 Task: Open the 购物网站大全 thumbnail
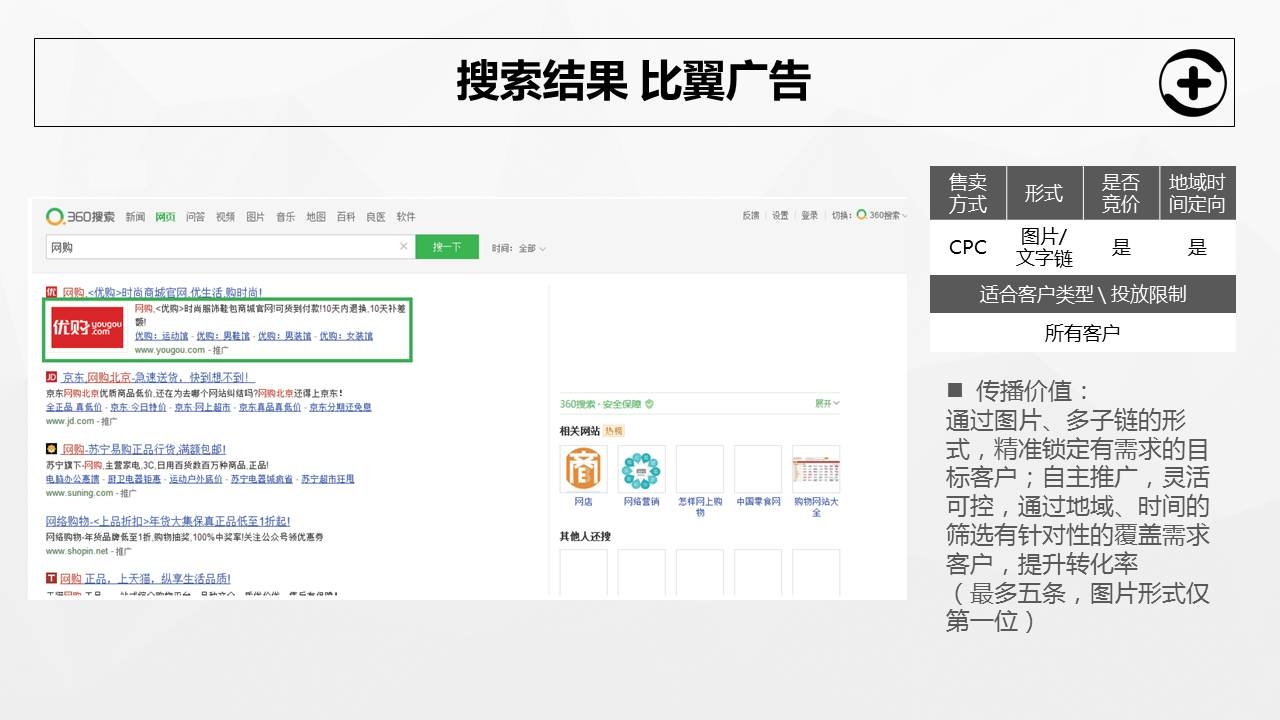[x=815, y=470]
